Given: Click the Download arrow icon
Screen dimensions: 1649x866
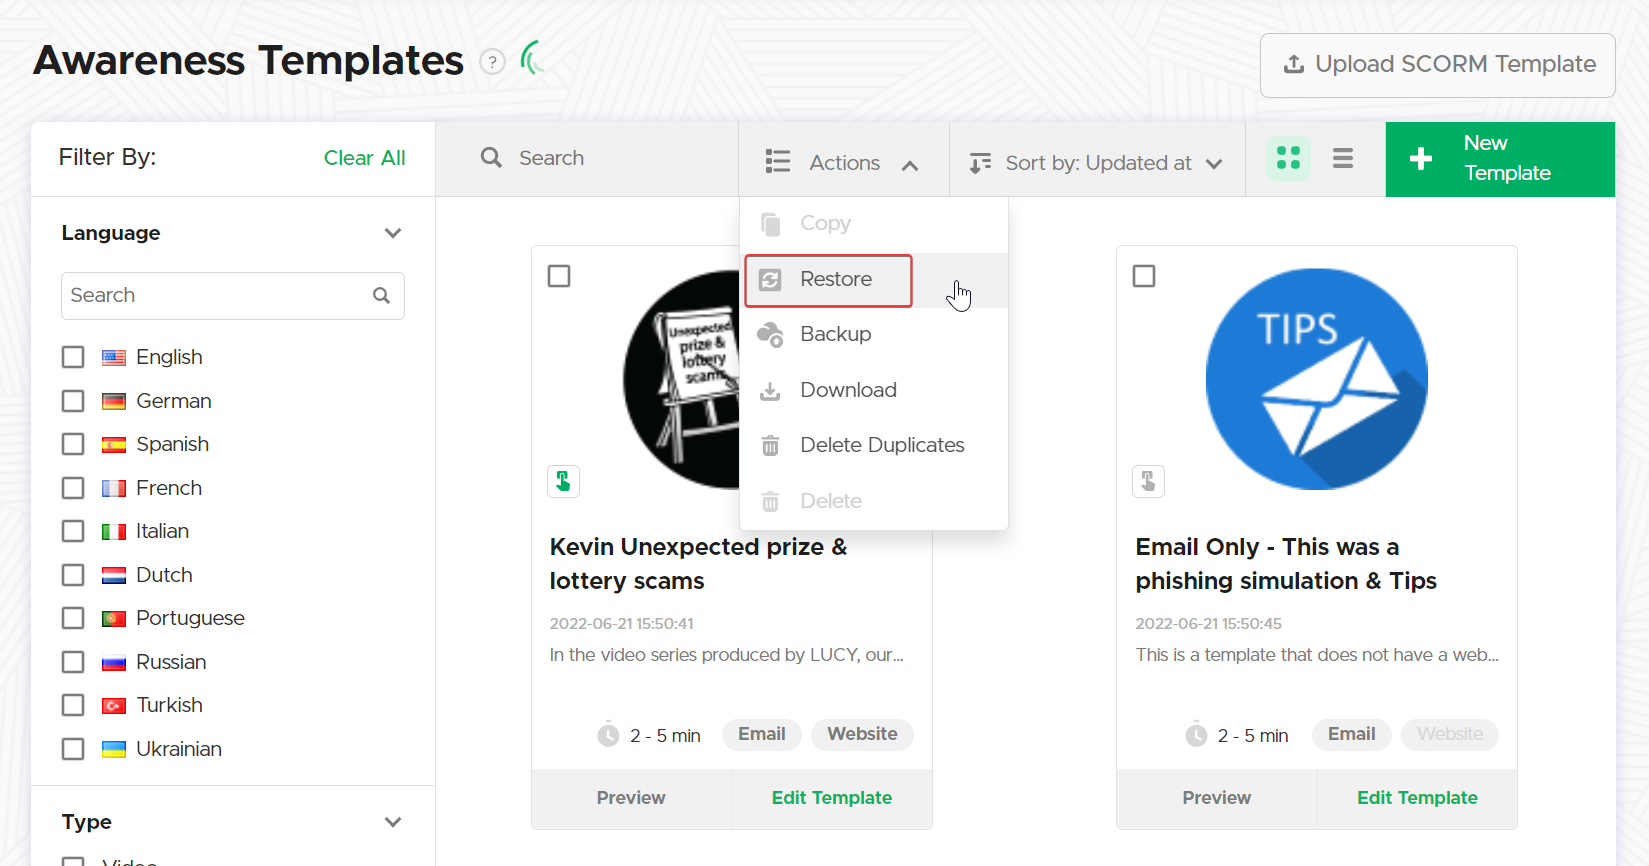Looking at the screenshot, I should click(770, 391).
